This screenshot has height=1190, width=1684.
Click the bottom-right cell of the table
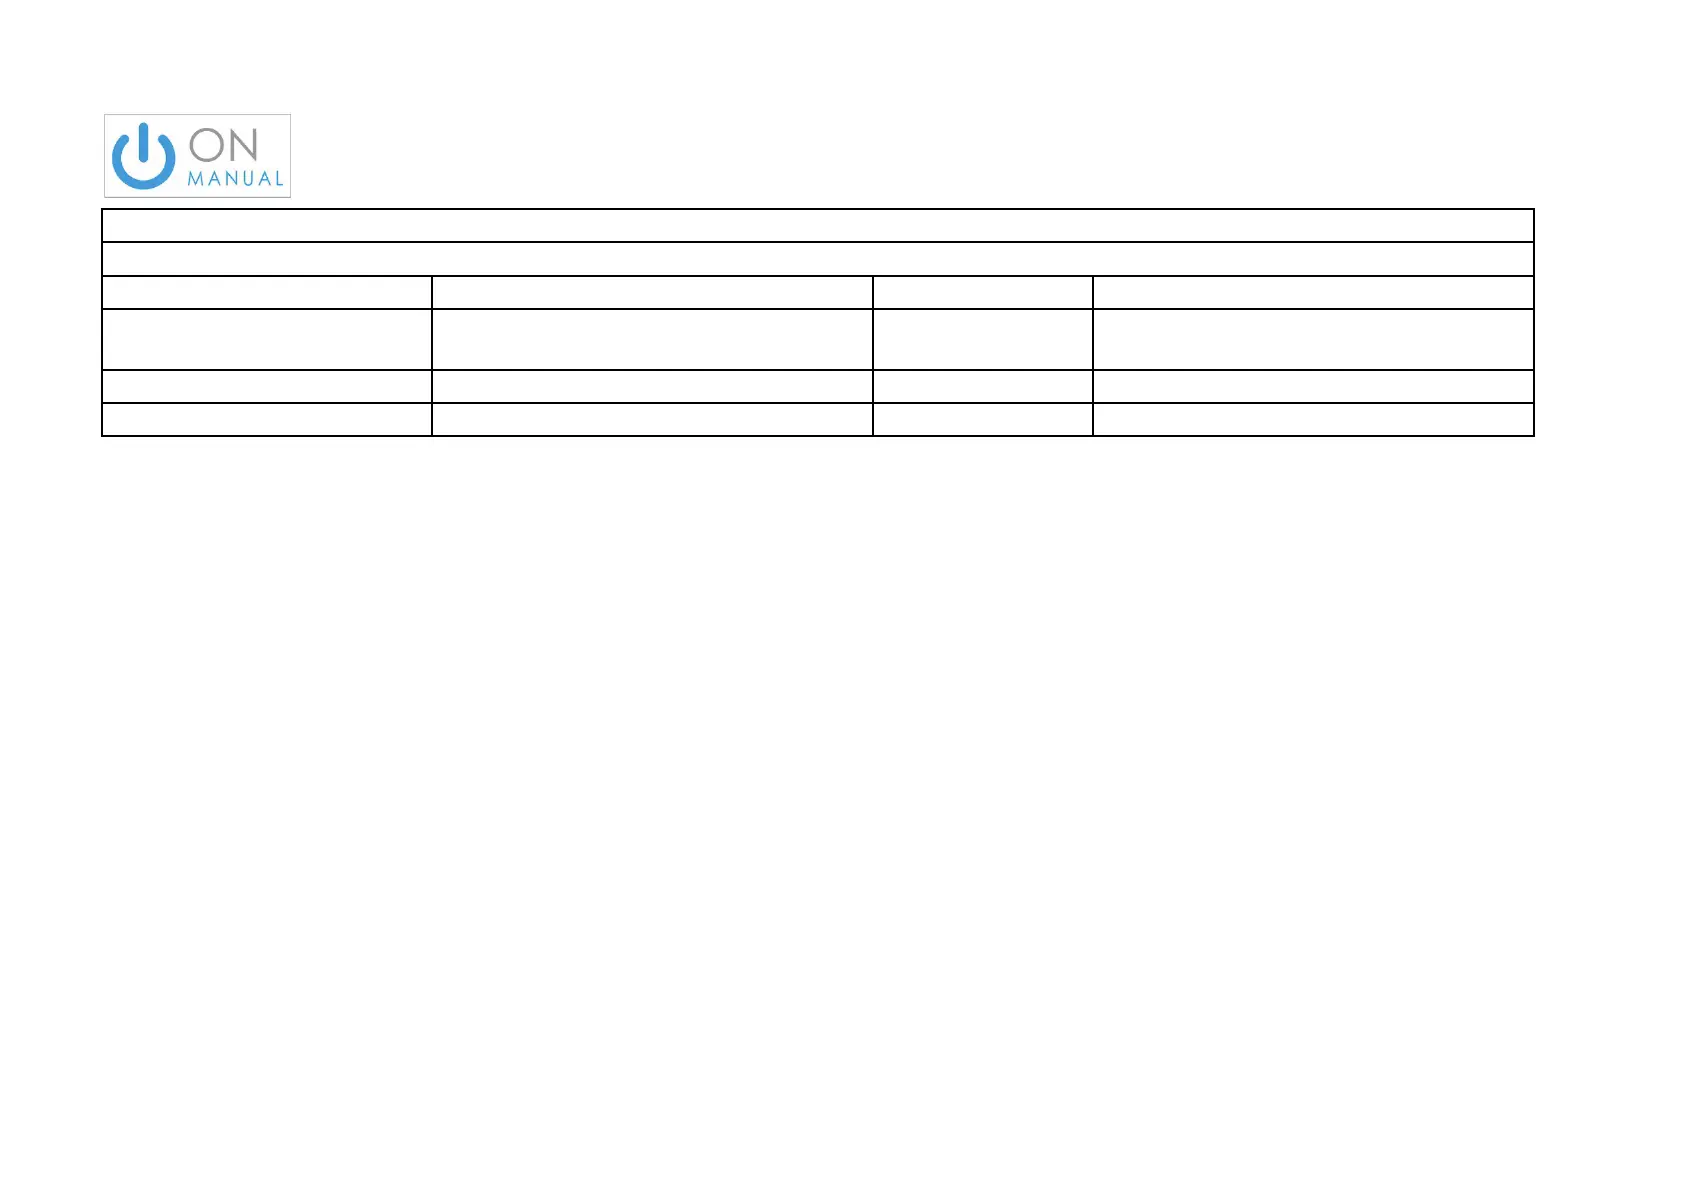coord(1313,419)
